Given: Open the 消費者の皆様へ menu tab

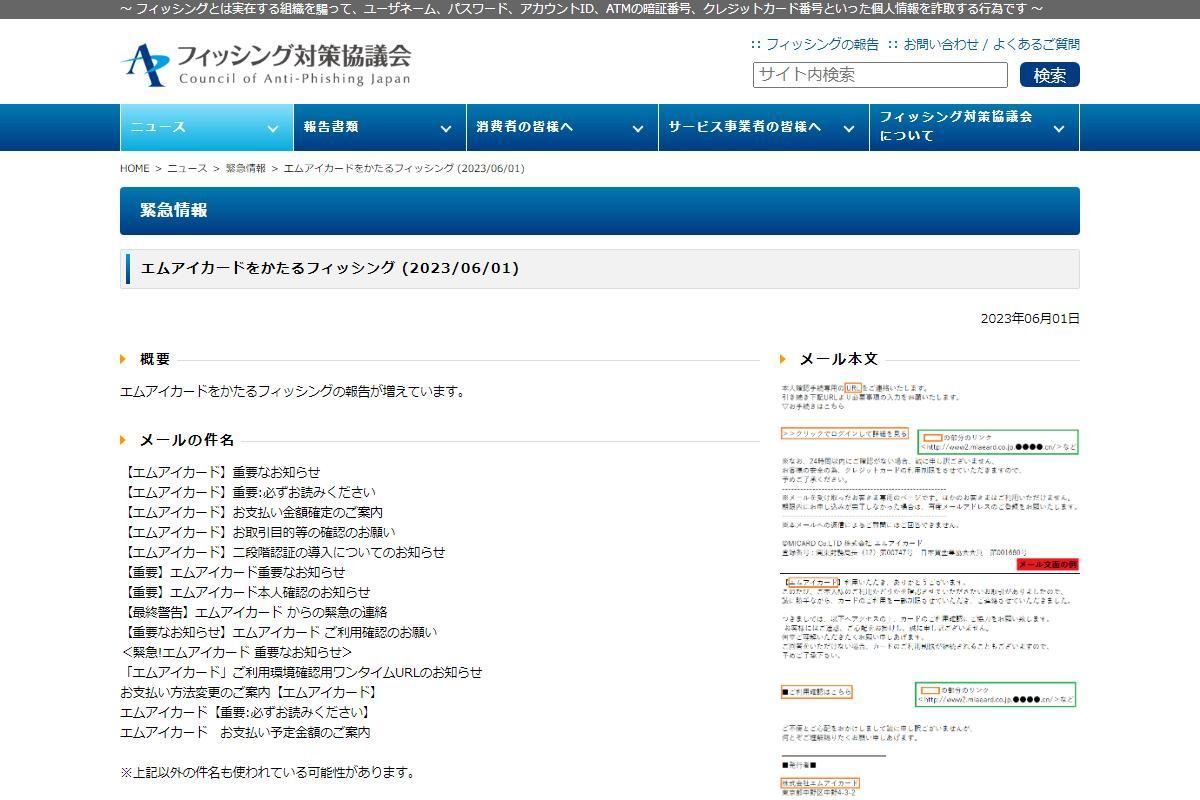Looking at the screenshot, I should click(562, 127).
